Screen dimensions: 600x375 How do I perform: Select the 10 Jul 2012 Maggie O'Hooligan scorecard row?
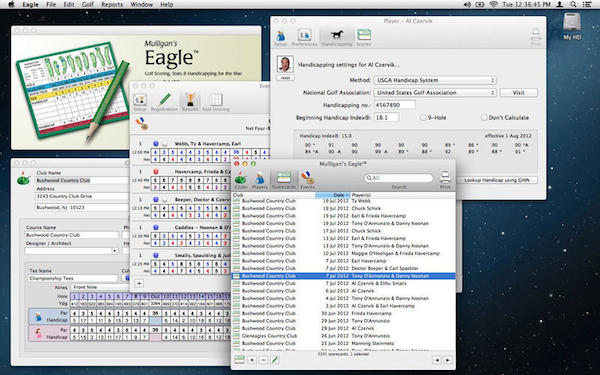point(343,253)
